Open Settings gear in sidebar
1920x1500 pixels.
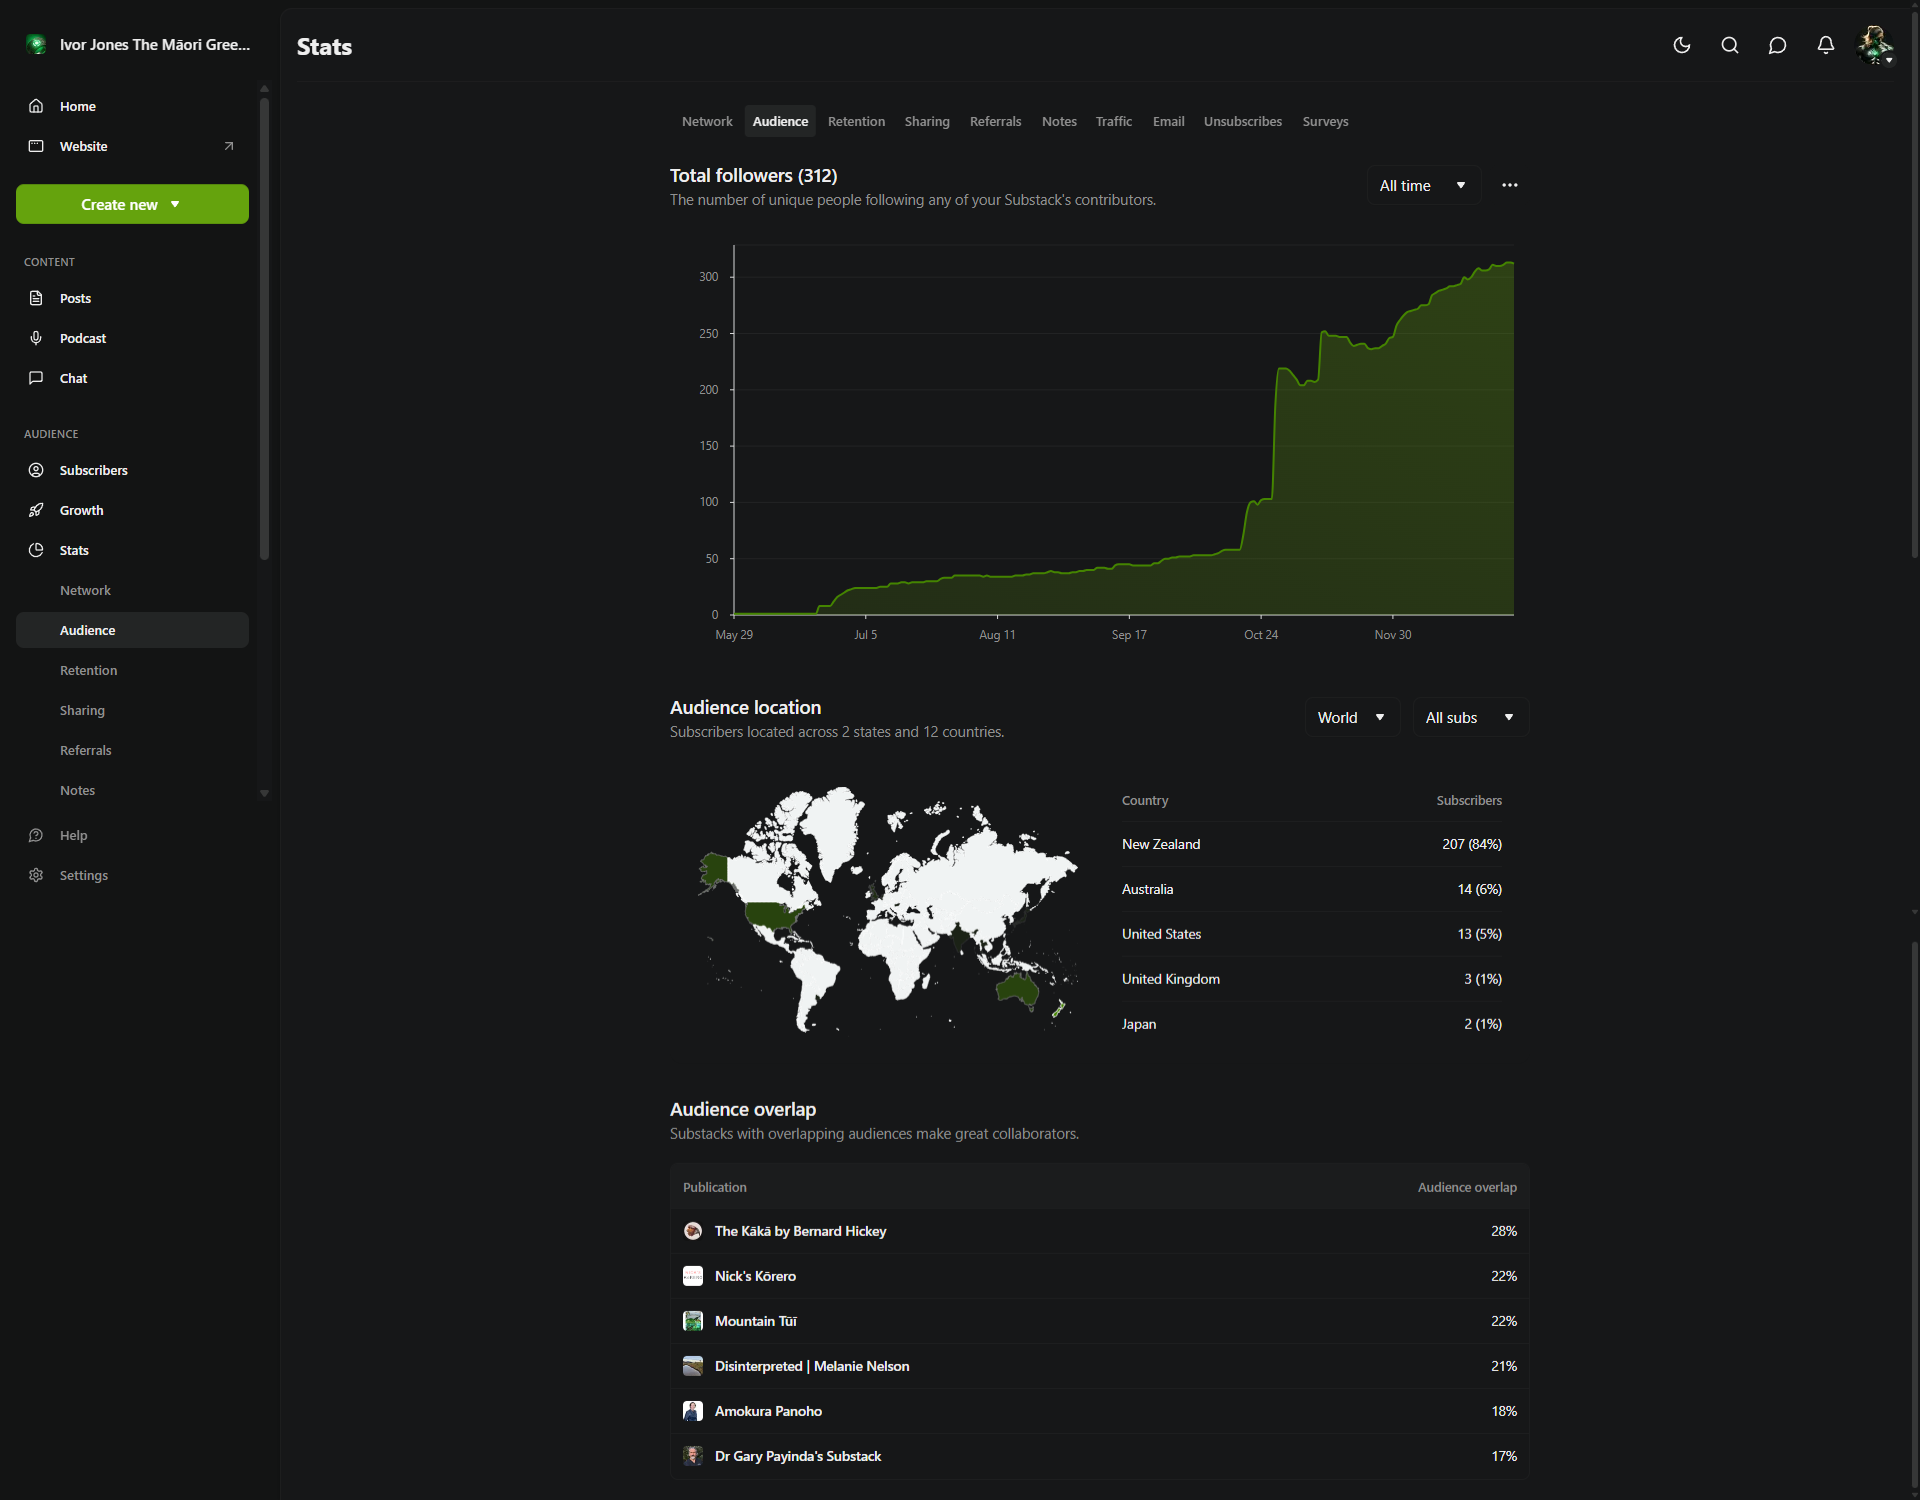click(x=36, y=875)
